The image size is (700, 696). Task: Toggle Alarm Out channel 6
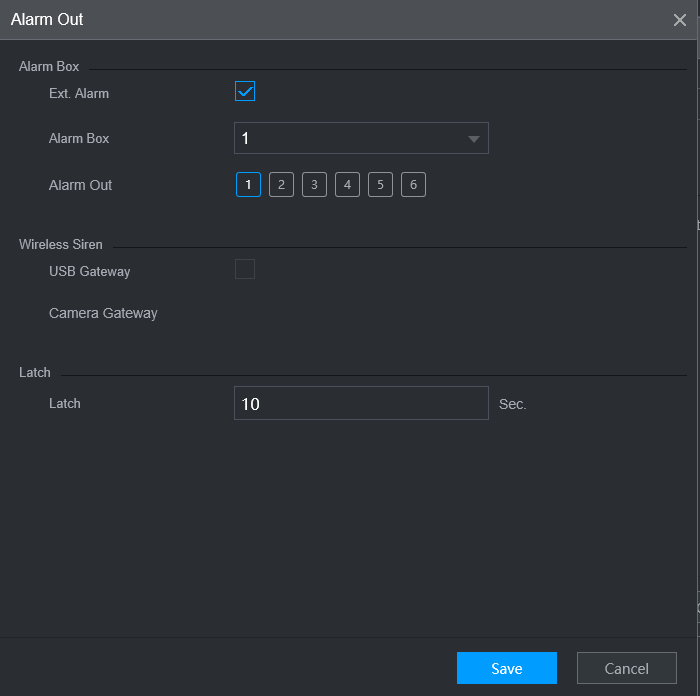(413, 184)
